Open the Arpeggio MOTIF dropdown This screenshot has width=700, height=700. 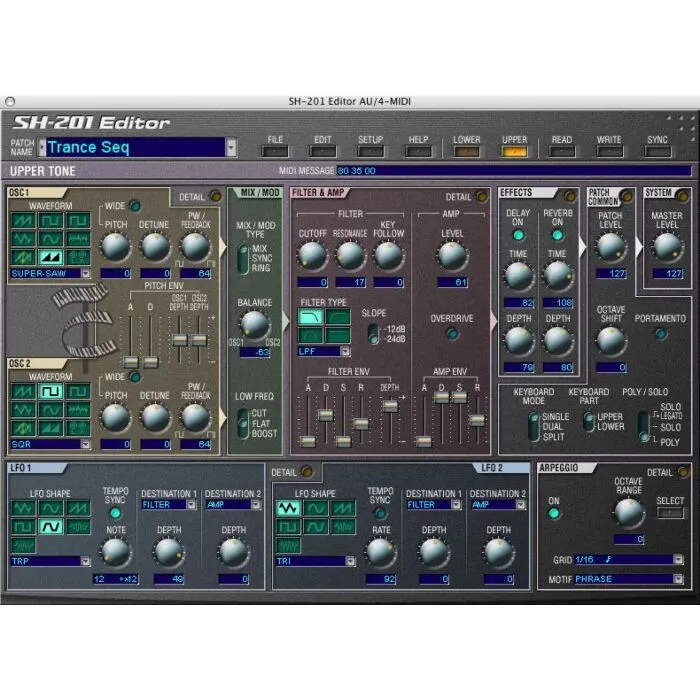[676, 579]
